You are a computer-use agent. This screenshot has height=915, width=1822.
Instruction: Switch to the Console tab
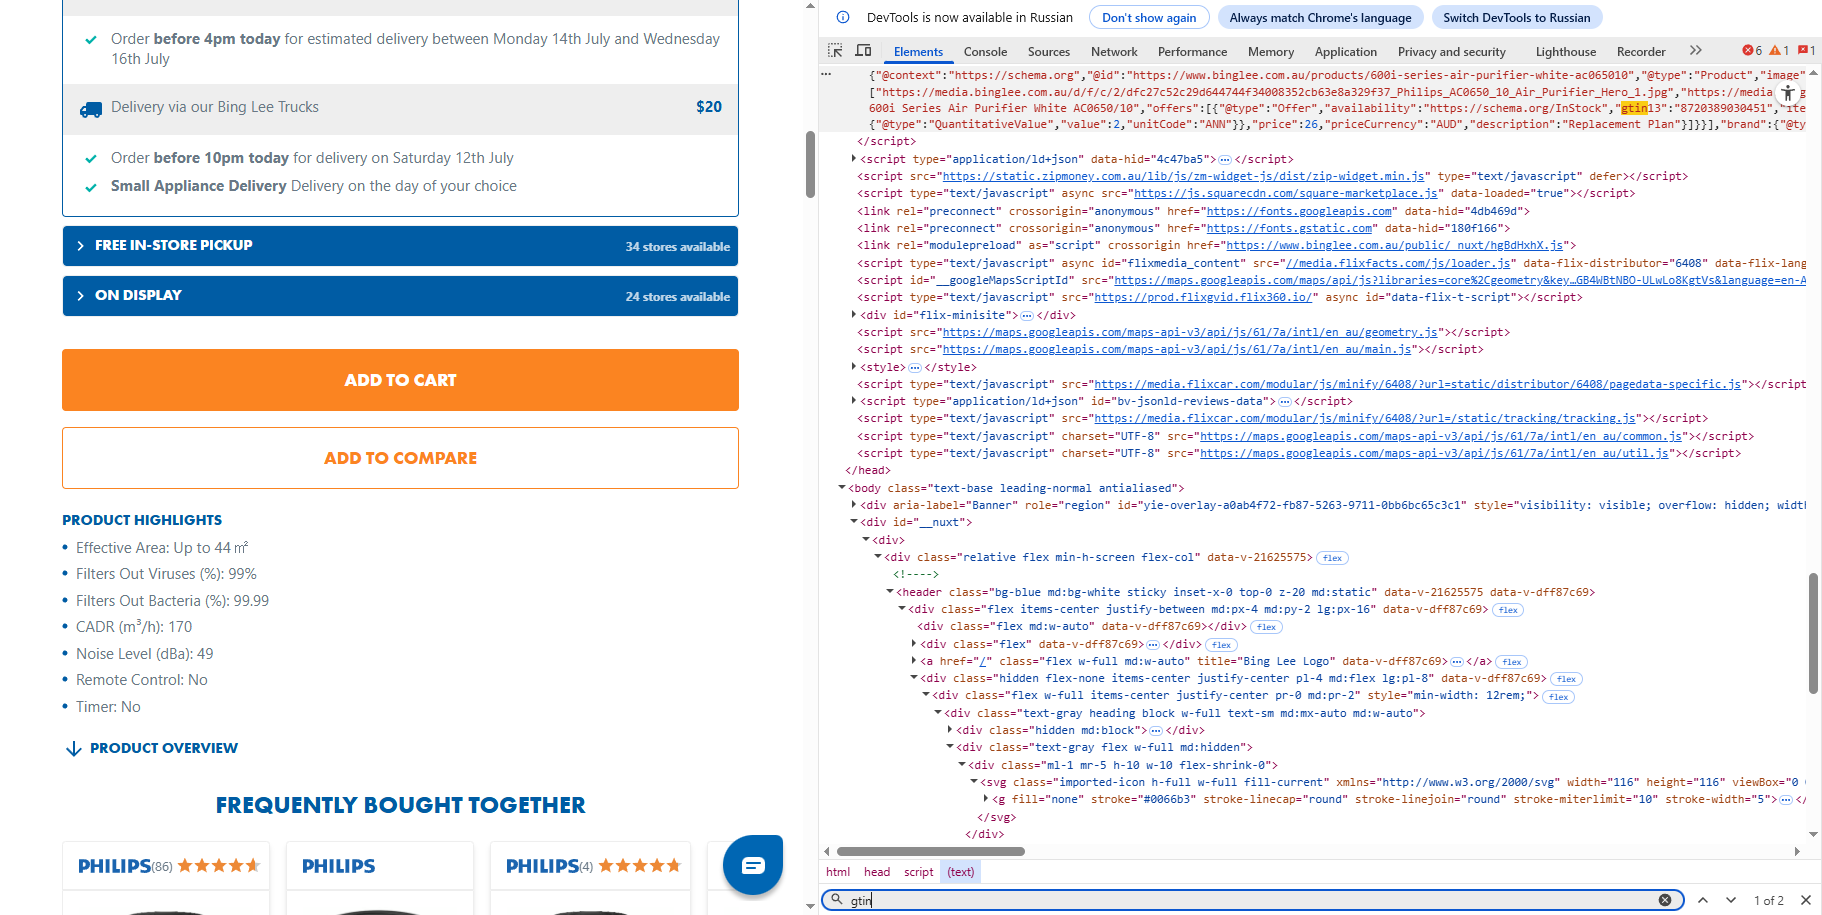click(x=985, y=52)
